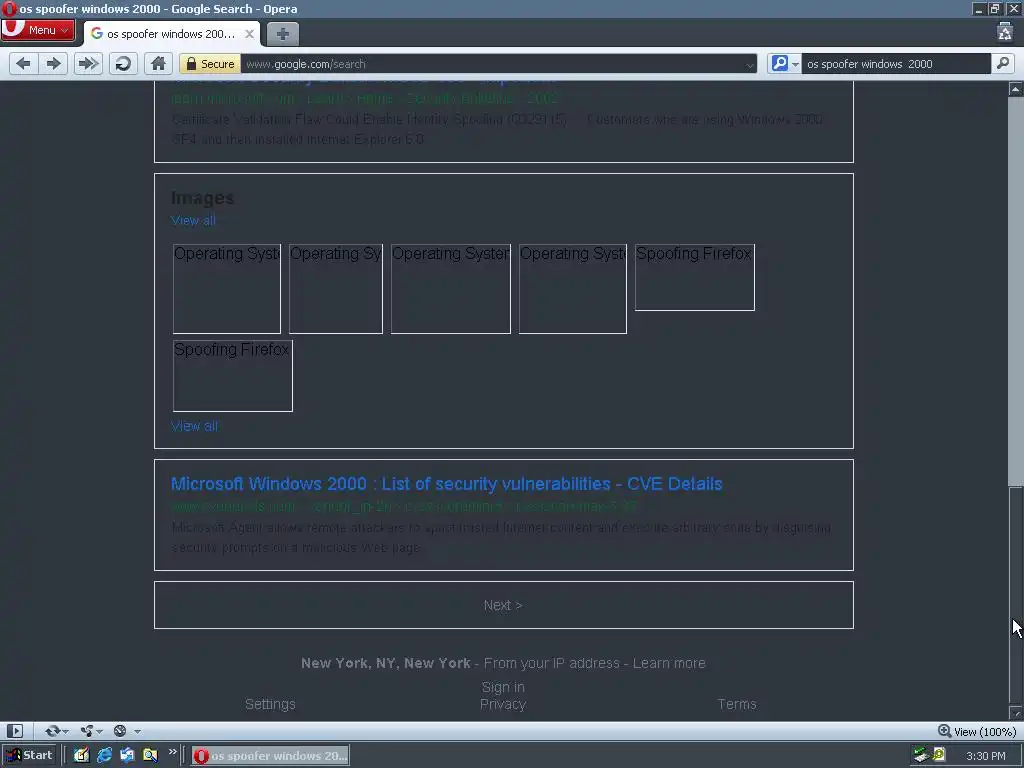Open the second, narrower 'Operating Sy' thumbnail
1024x768 pixels.
(336, 289)
